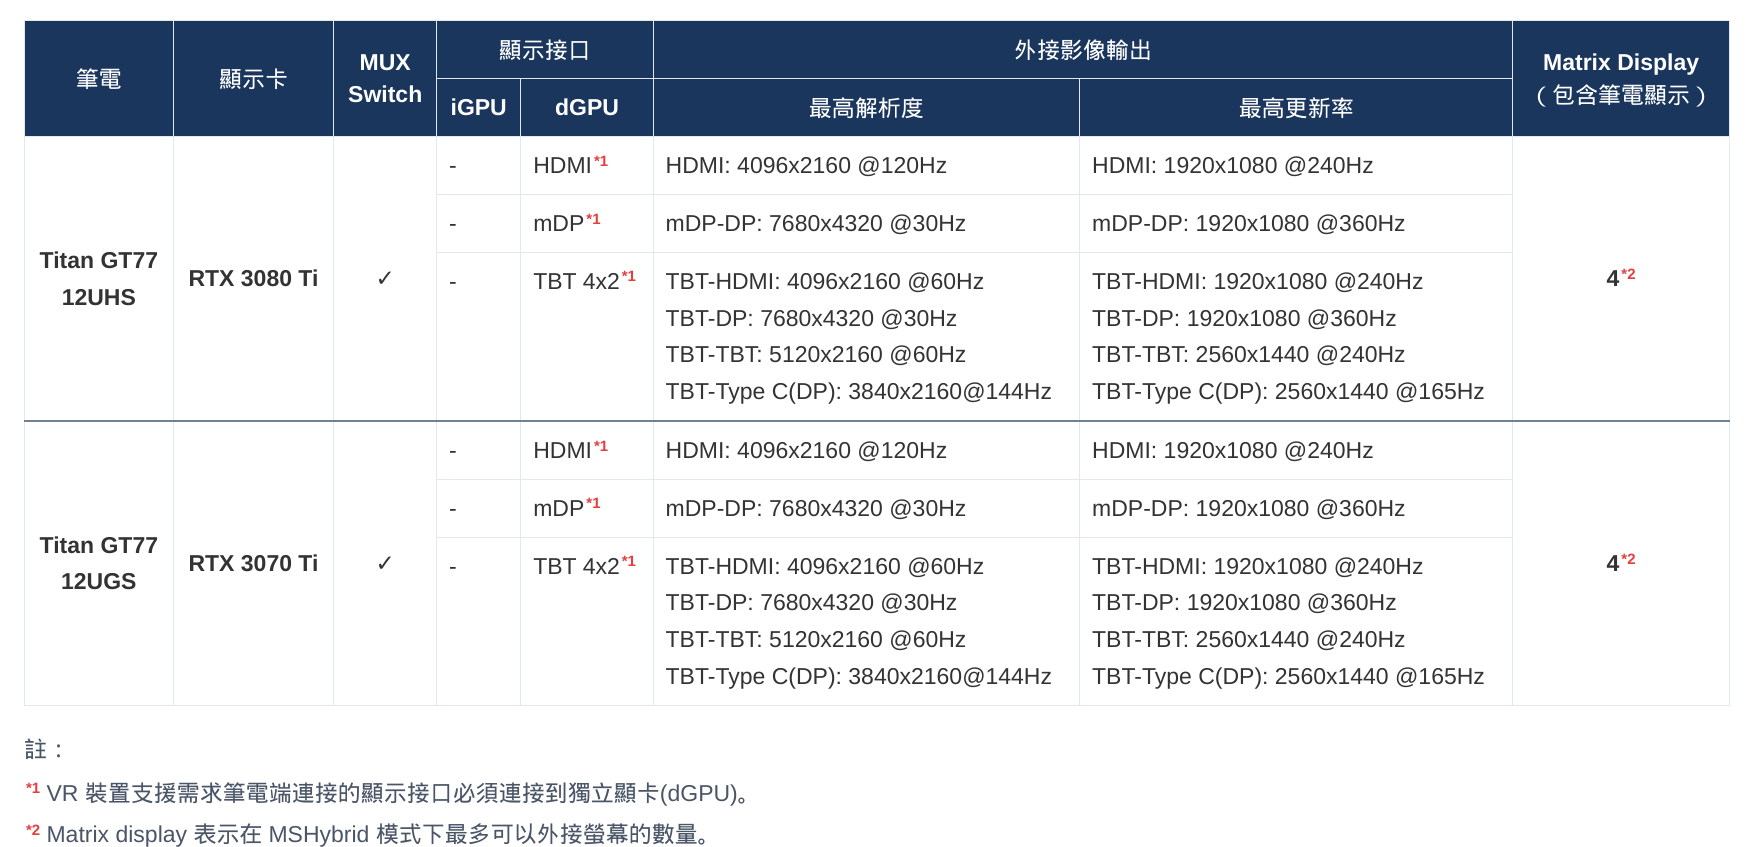Screen dimensions: 1754x847
Task: Select "TBT-DP: 1920x1080 @360Hz" in the 12UHS section
Action: [1244, 318]
